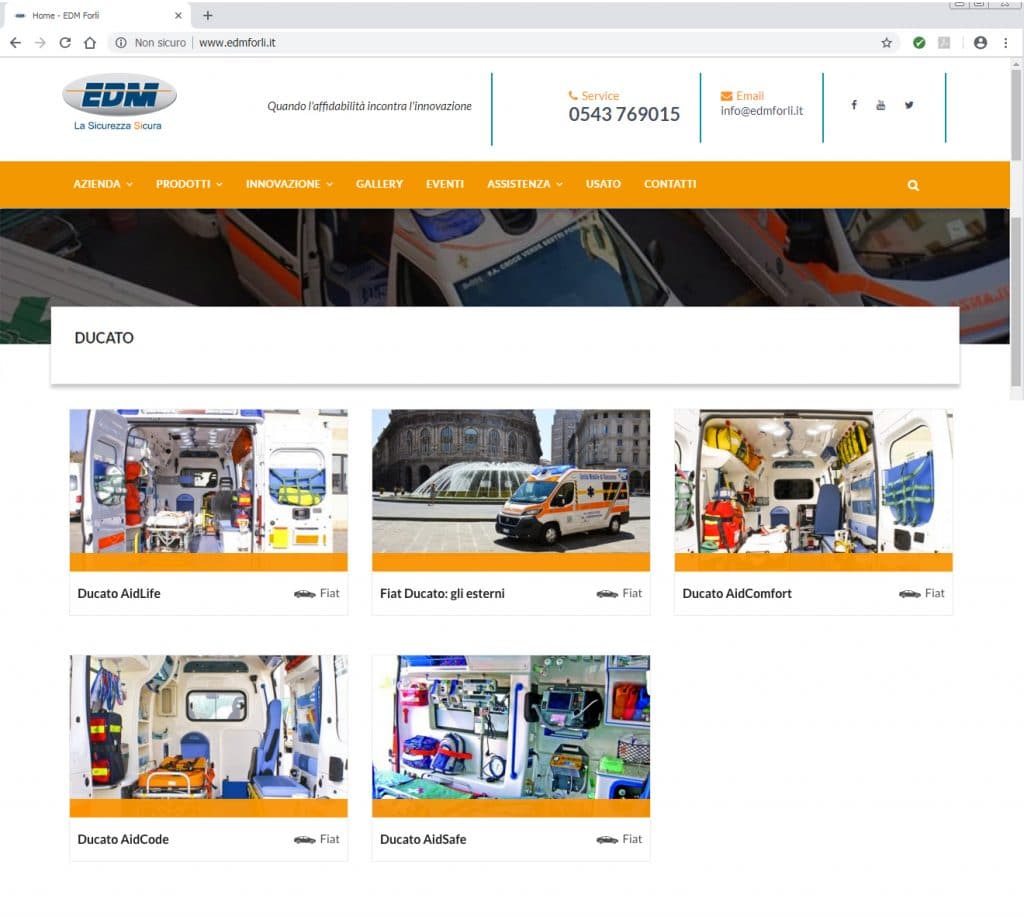Click the search magnifier in navbar
Viewport: 1024px width, 916px height.
913,185
